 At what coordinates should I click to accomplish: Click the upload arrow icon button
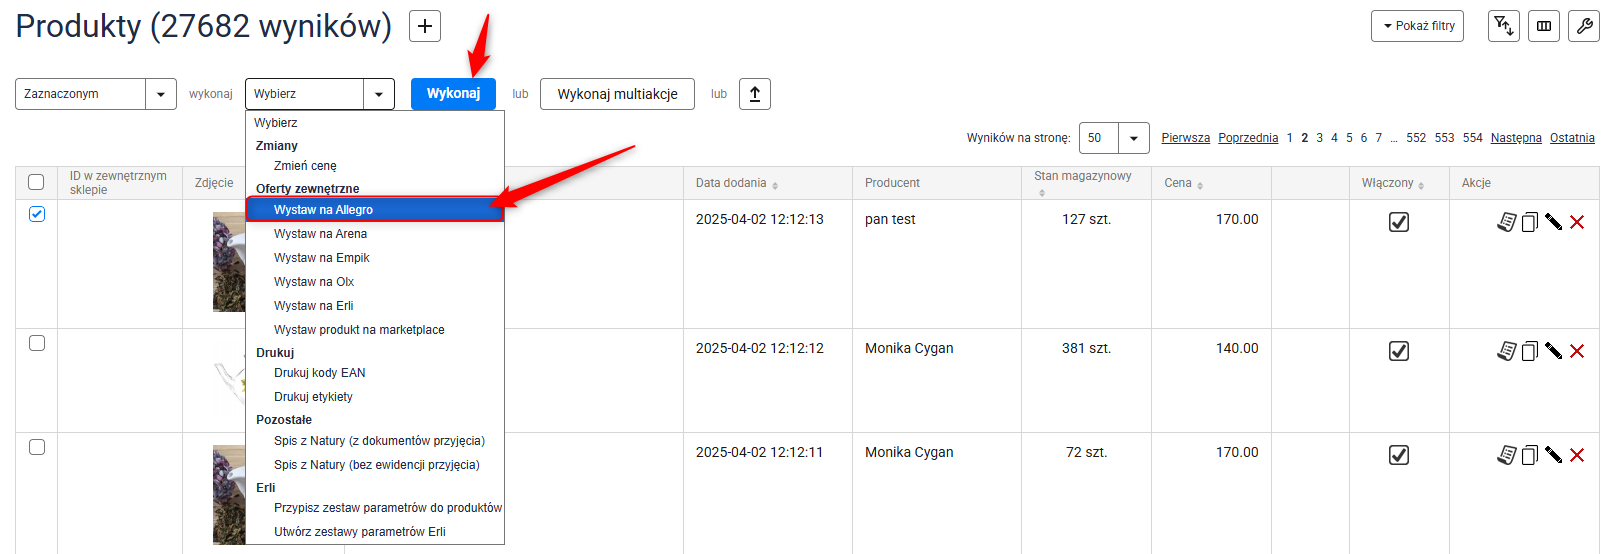[755, 94]
